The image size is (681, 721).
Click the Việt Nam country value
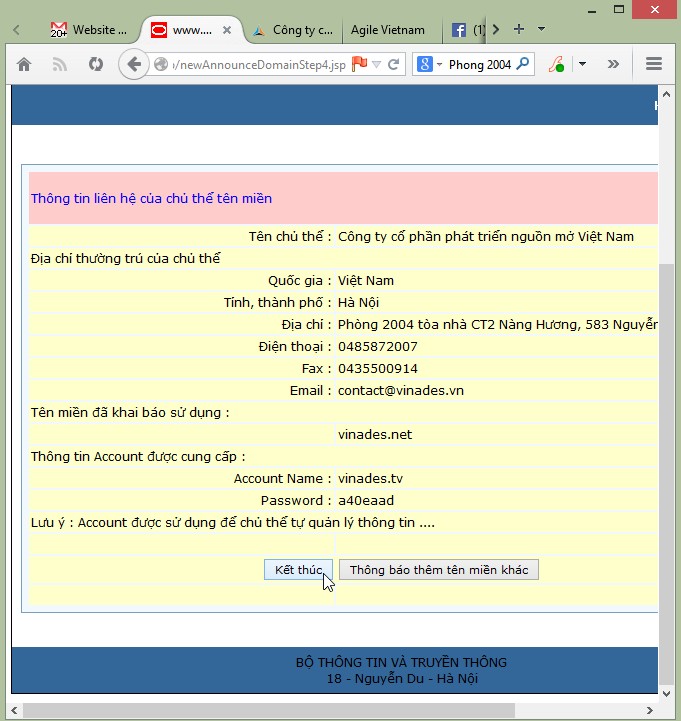tap(366, 280)
